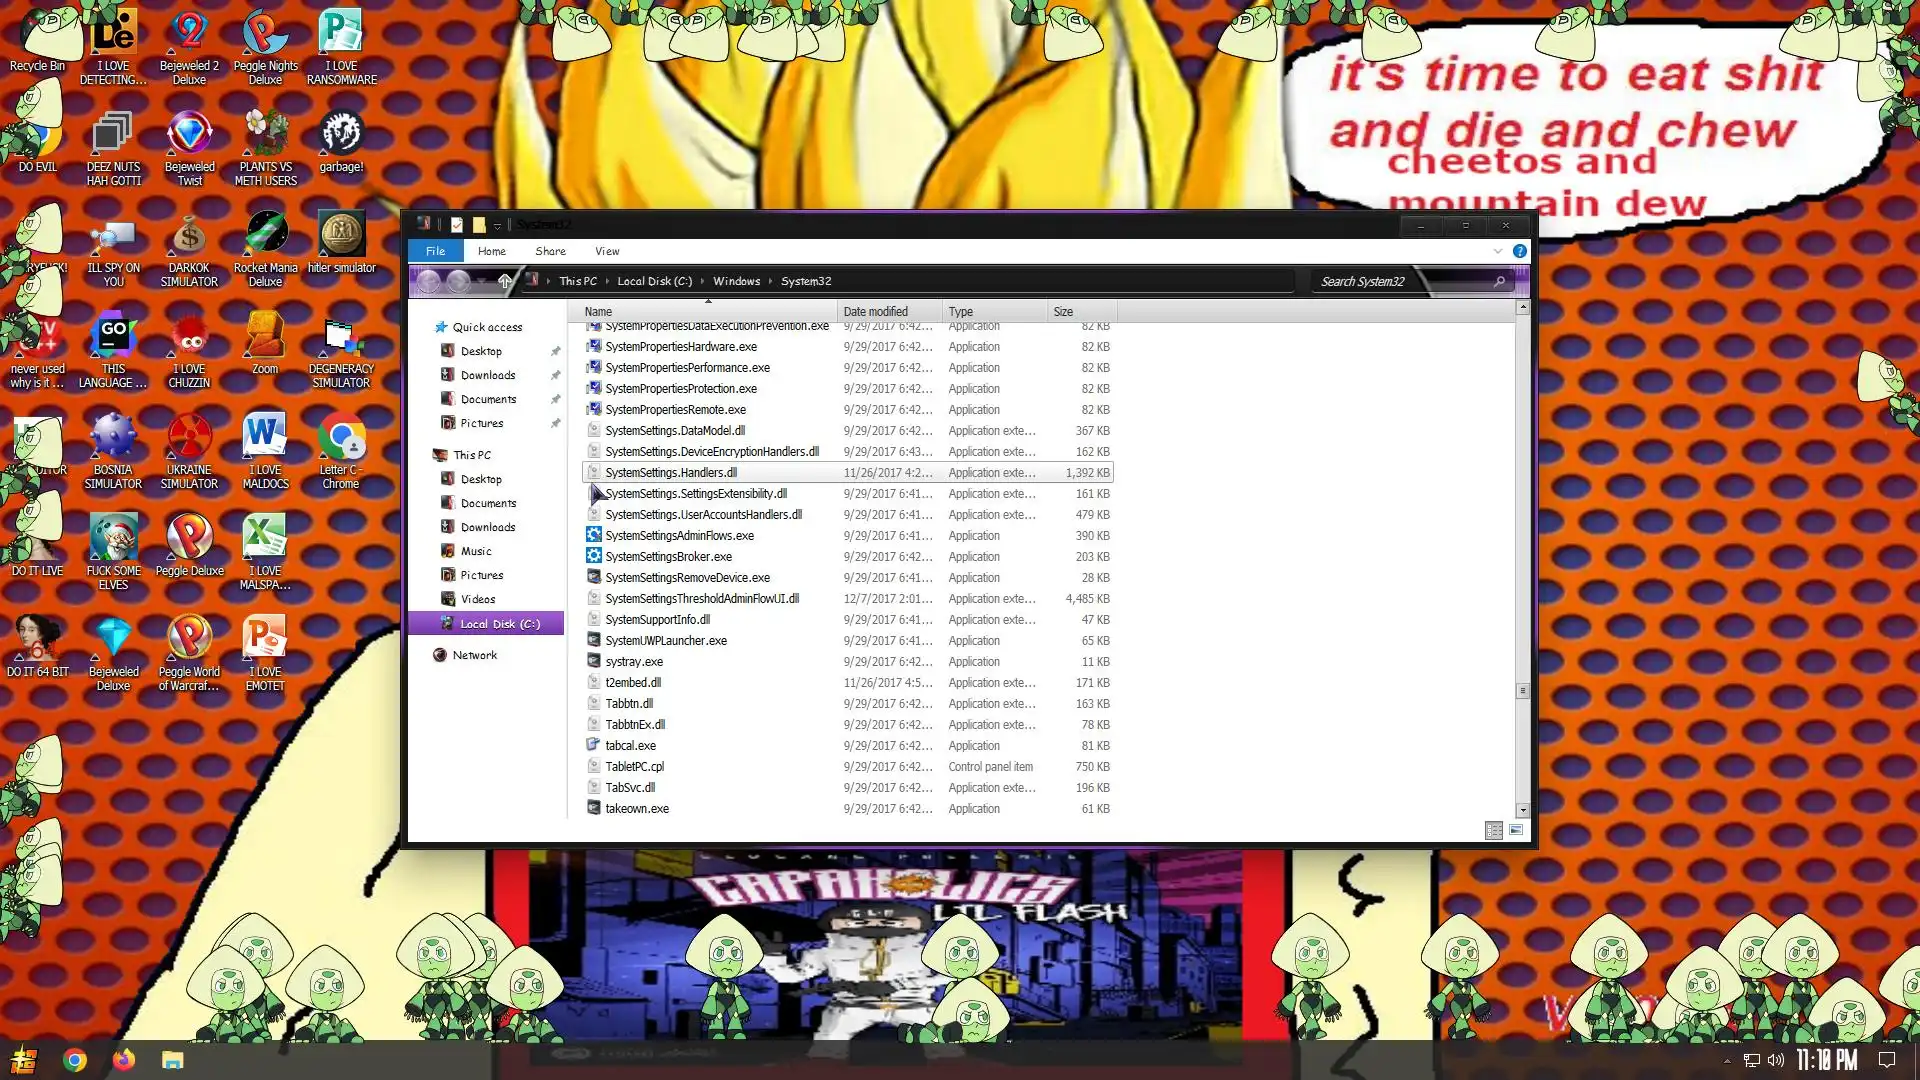The height and width of the screenshot is (1080, 1920).
Task: Sort files by Size column header
Action: tap(1063, 312)
